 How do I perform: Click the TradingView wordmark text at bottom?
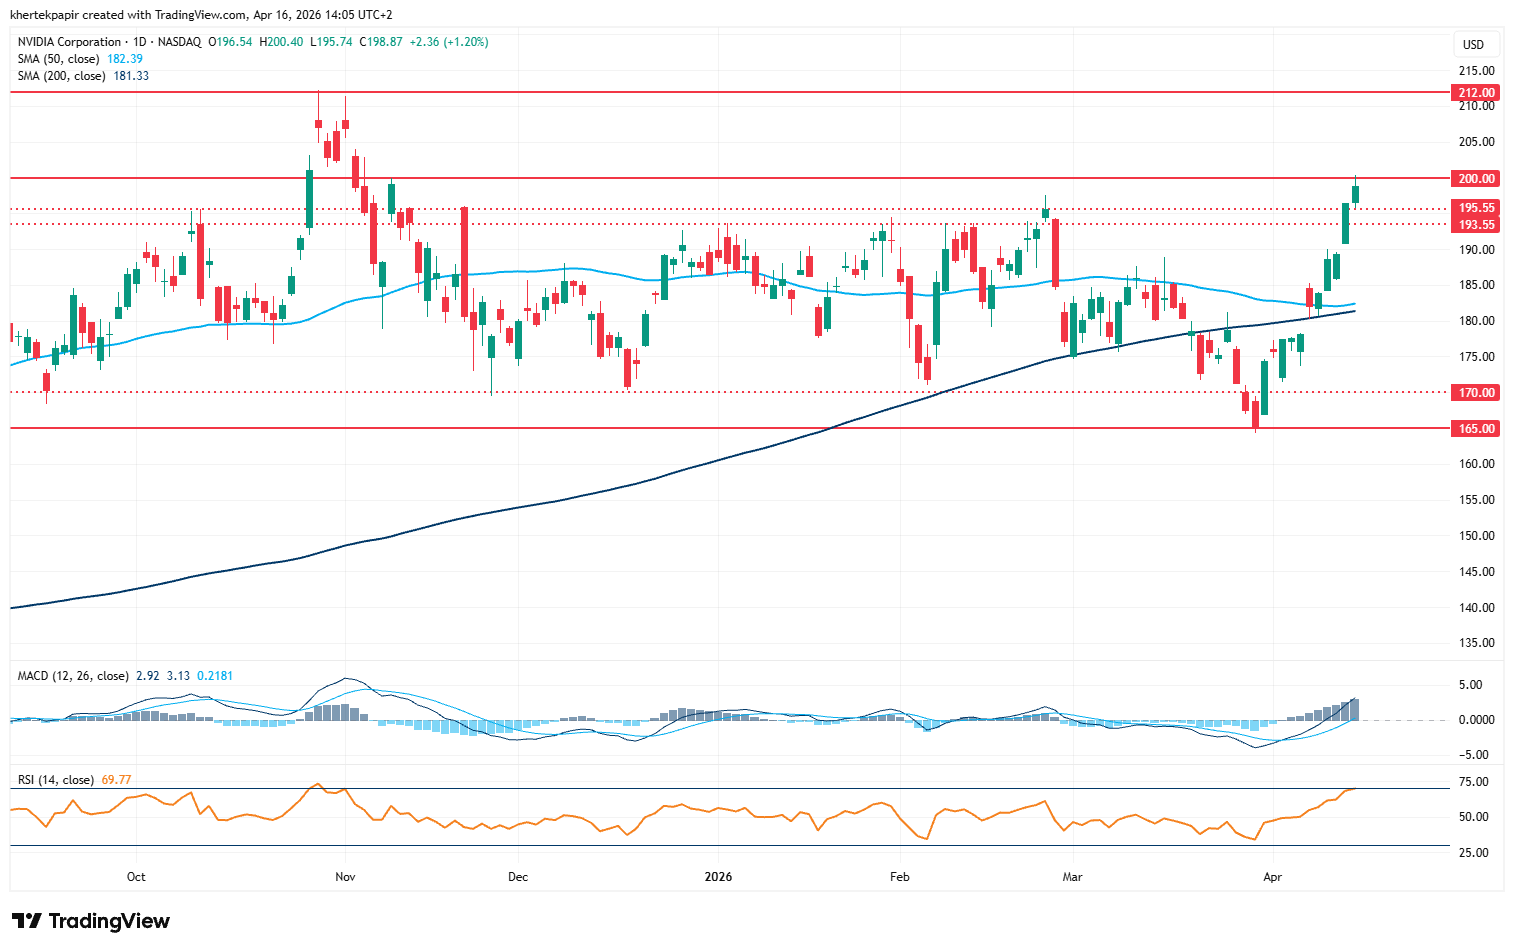point(109,921)
